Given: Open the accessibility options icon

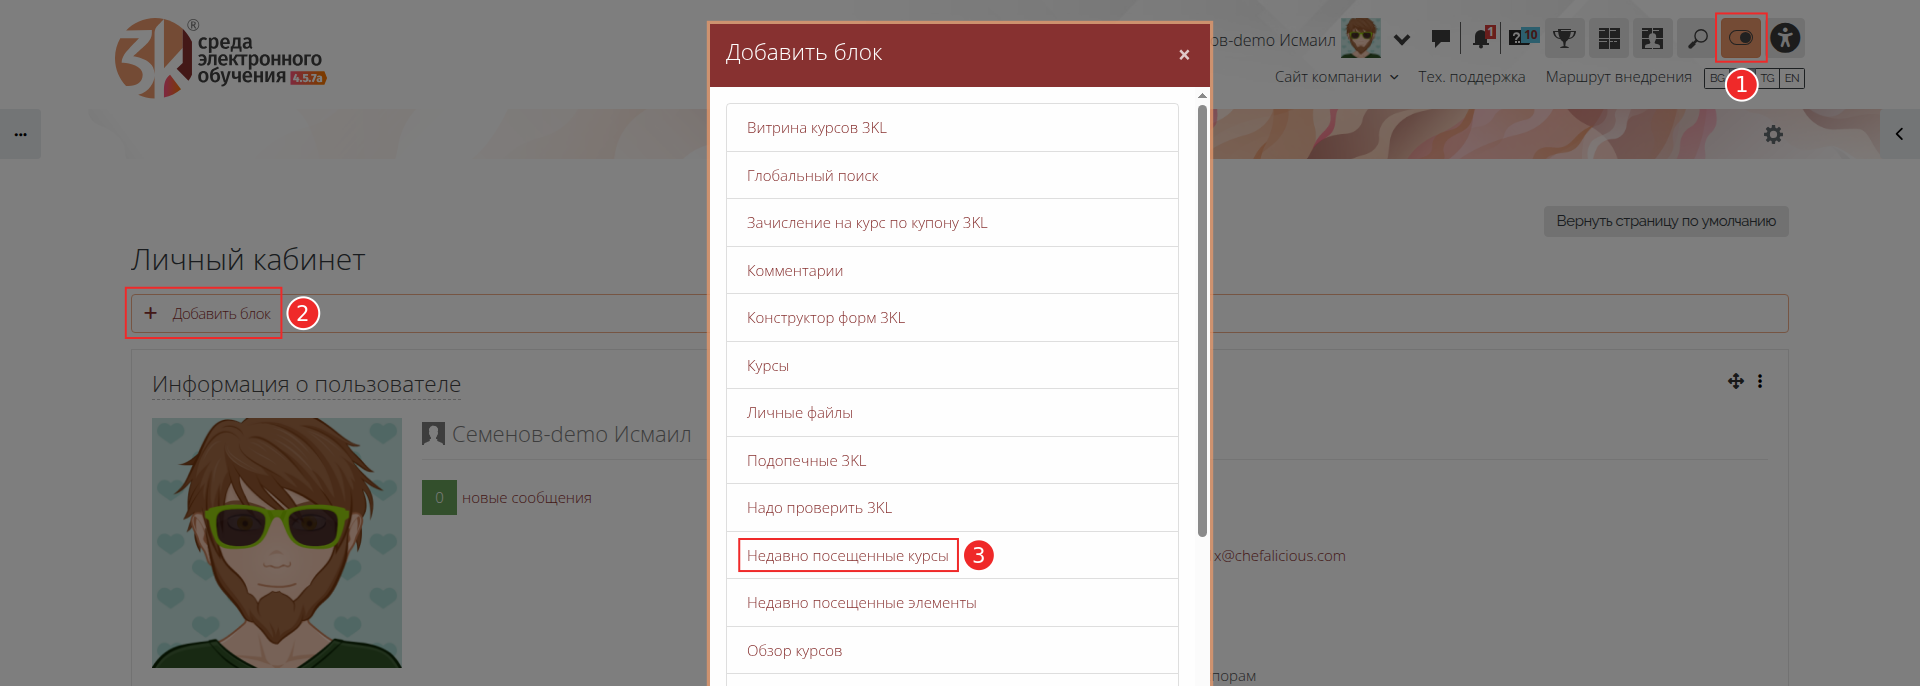Looking at the screenshot, I should pos(1785,38).
